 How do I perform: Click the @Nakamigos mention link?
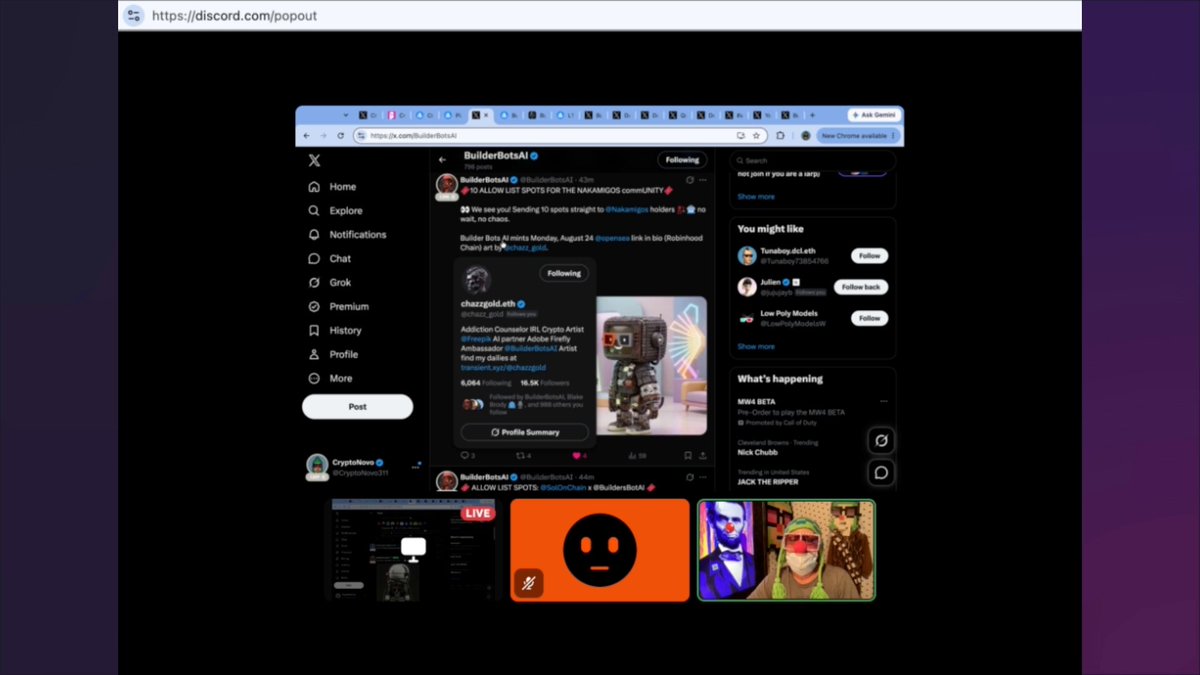627,210
